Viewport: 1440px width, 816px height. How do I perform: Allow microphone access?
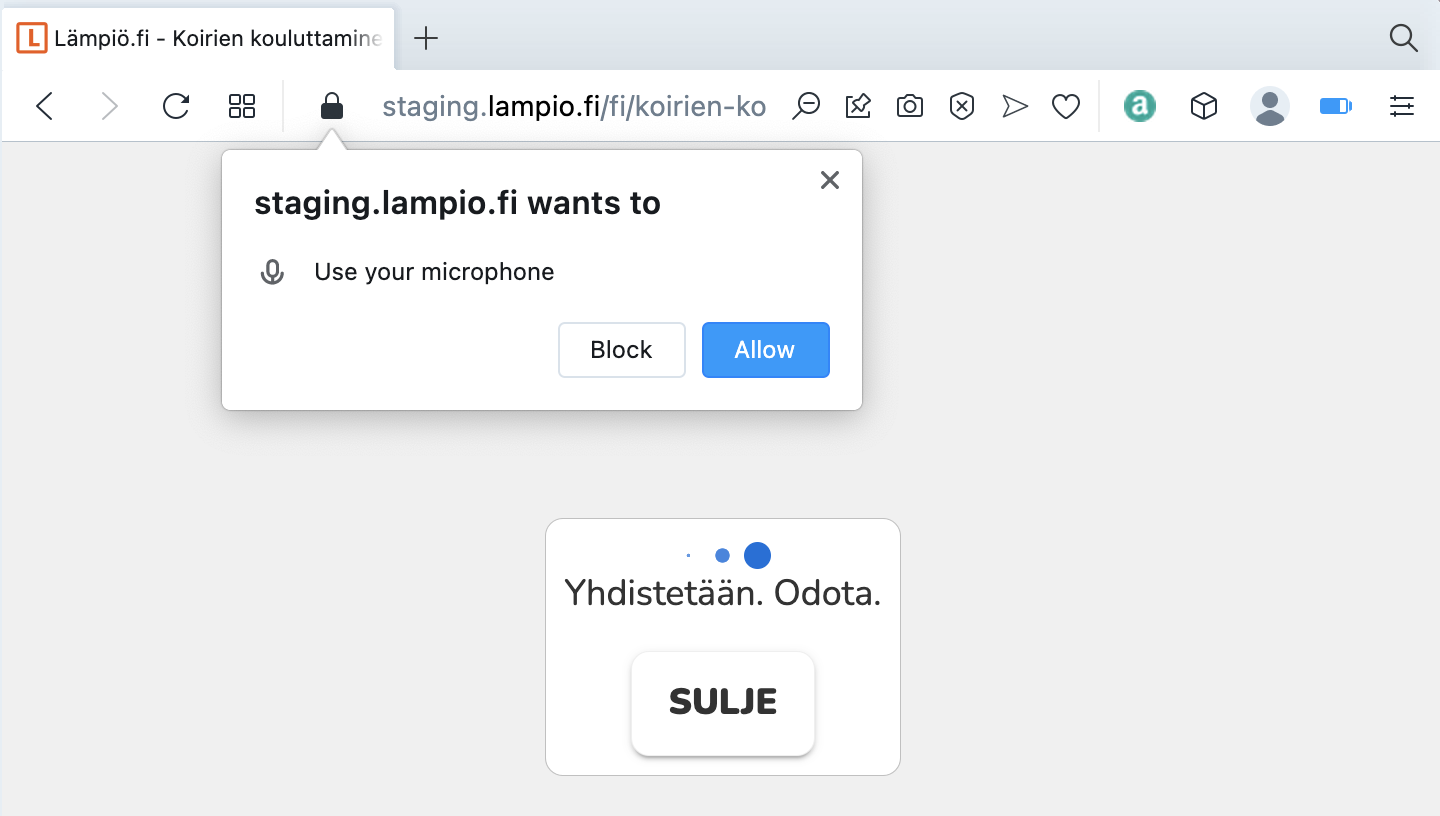pyautogui.click(x=766, y=350)
